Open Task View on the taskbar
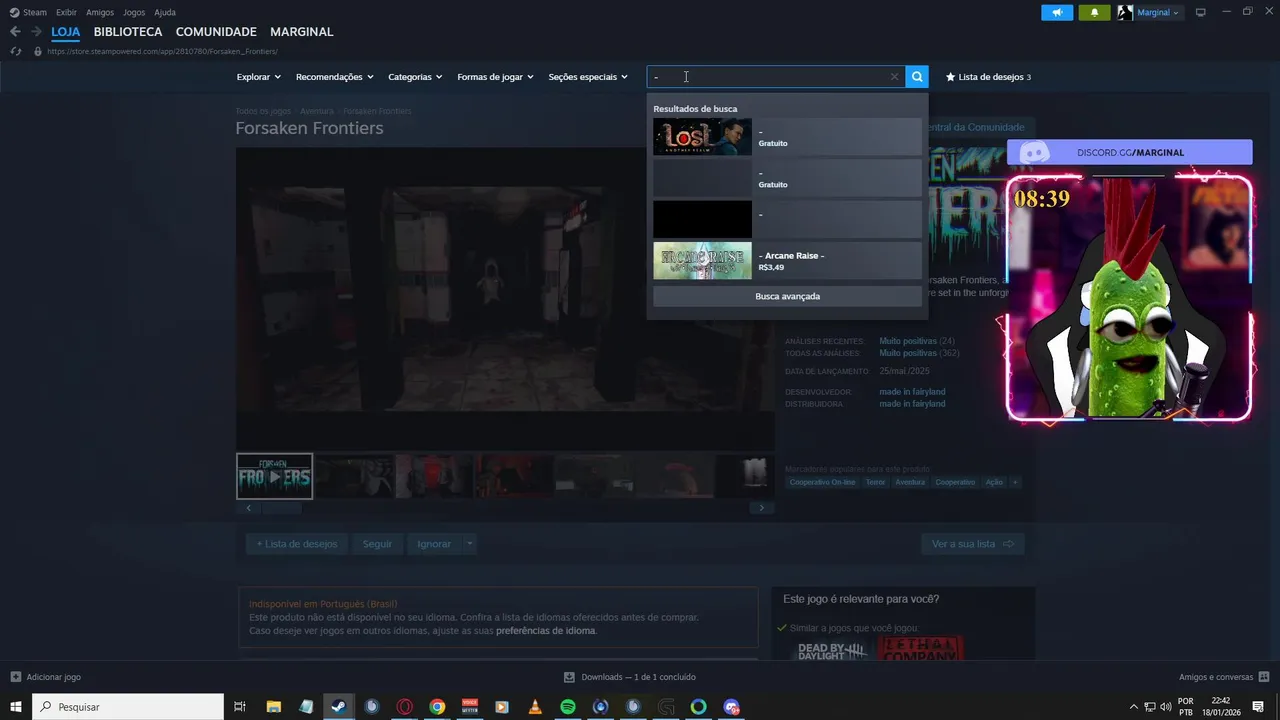This screenshot has height=720, width=1280. [x=240, y=707]
